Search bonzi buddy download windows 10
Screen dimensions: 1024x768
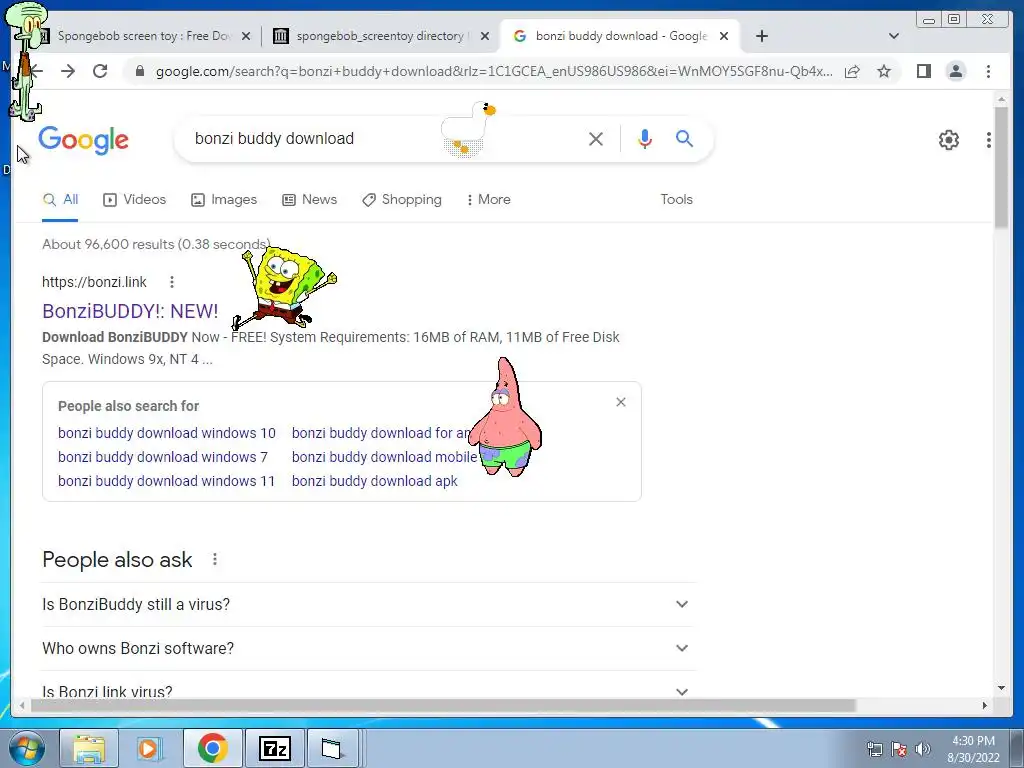point(167,433)
